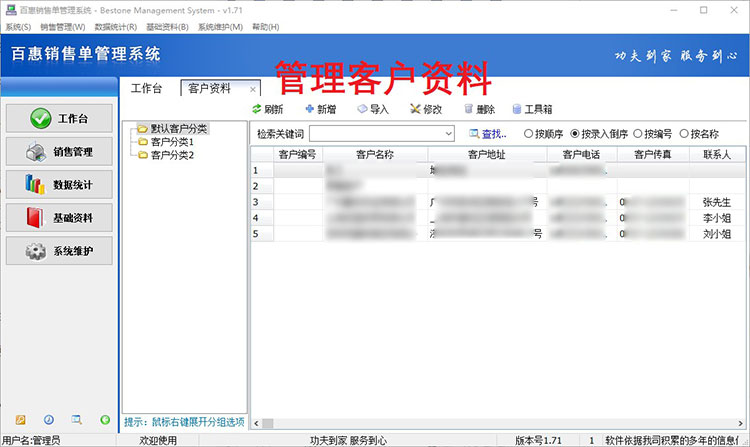750x447 pixels.
Task: Click the 版本号1.71 status bar entry
Action: click(538, 440)
